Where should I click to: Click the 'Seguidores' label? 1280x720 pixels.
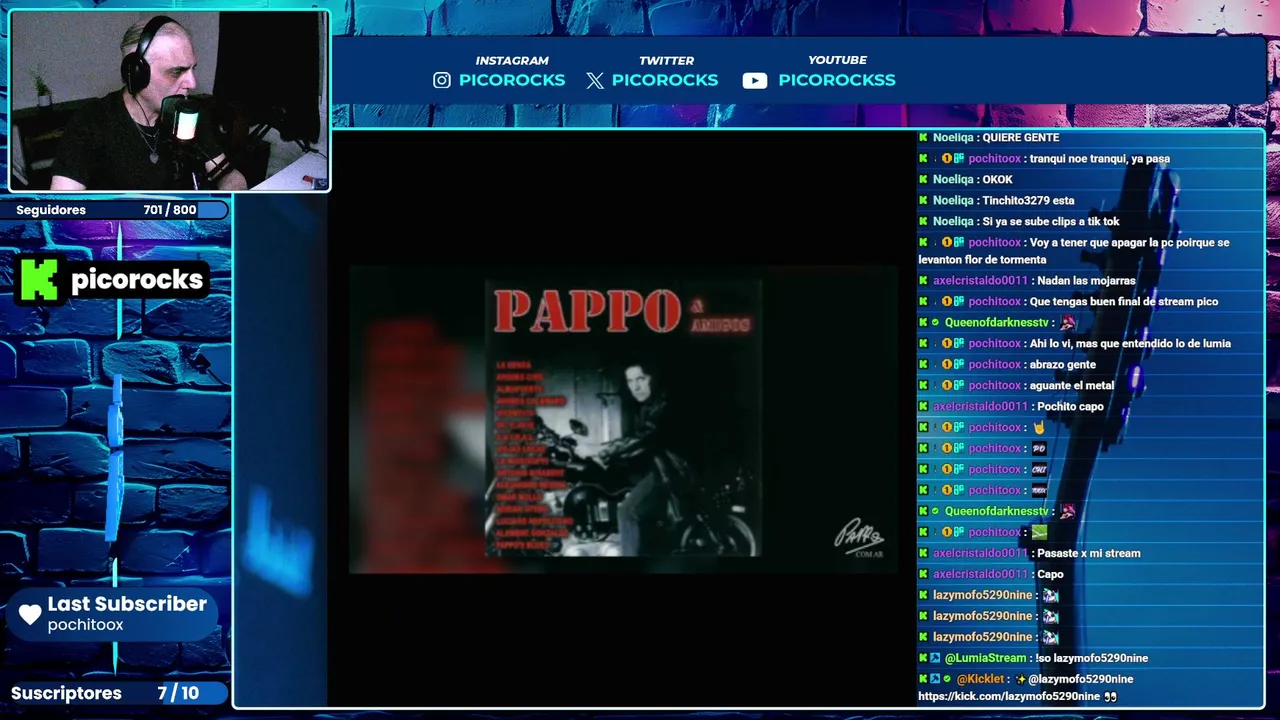51,210
